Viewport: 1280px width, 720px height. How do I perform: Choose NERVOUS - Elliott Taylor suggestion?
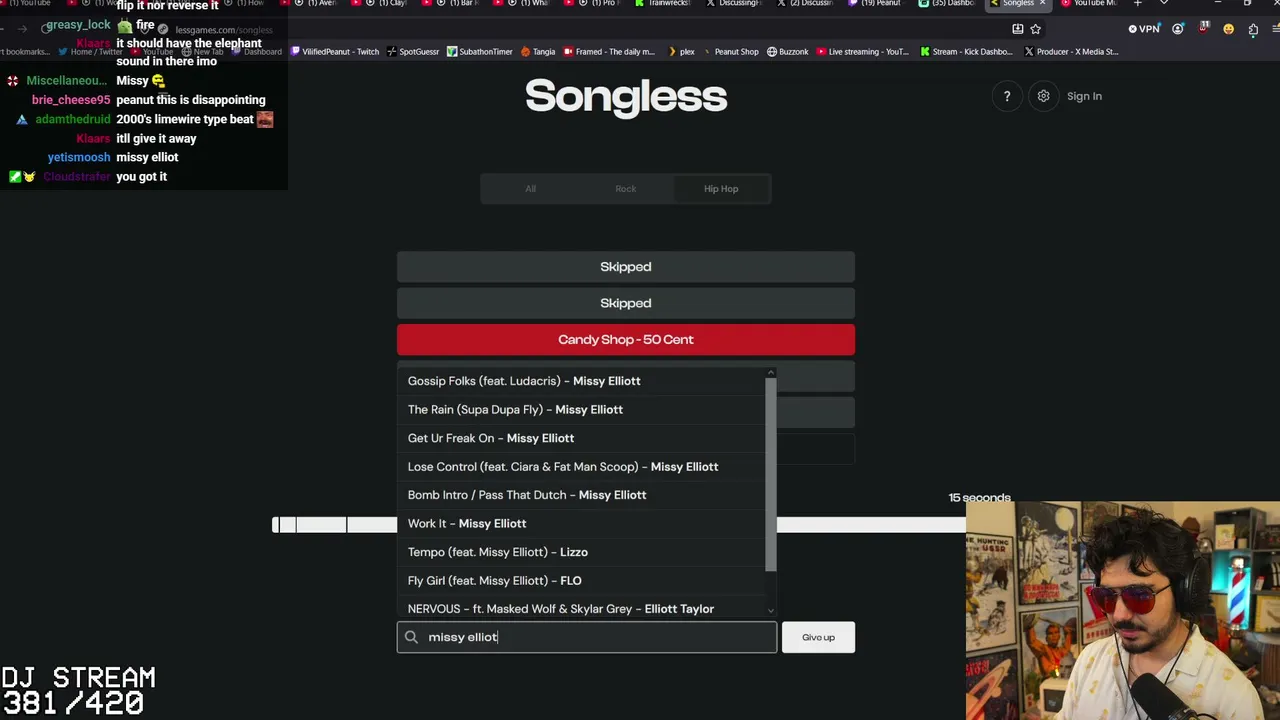(582, 608)
